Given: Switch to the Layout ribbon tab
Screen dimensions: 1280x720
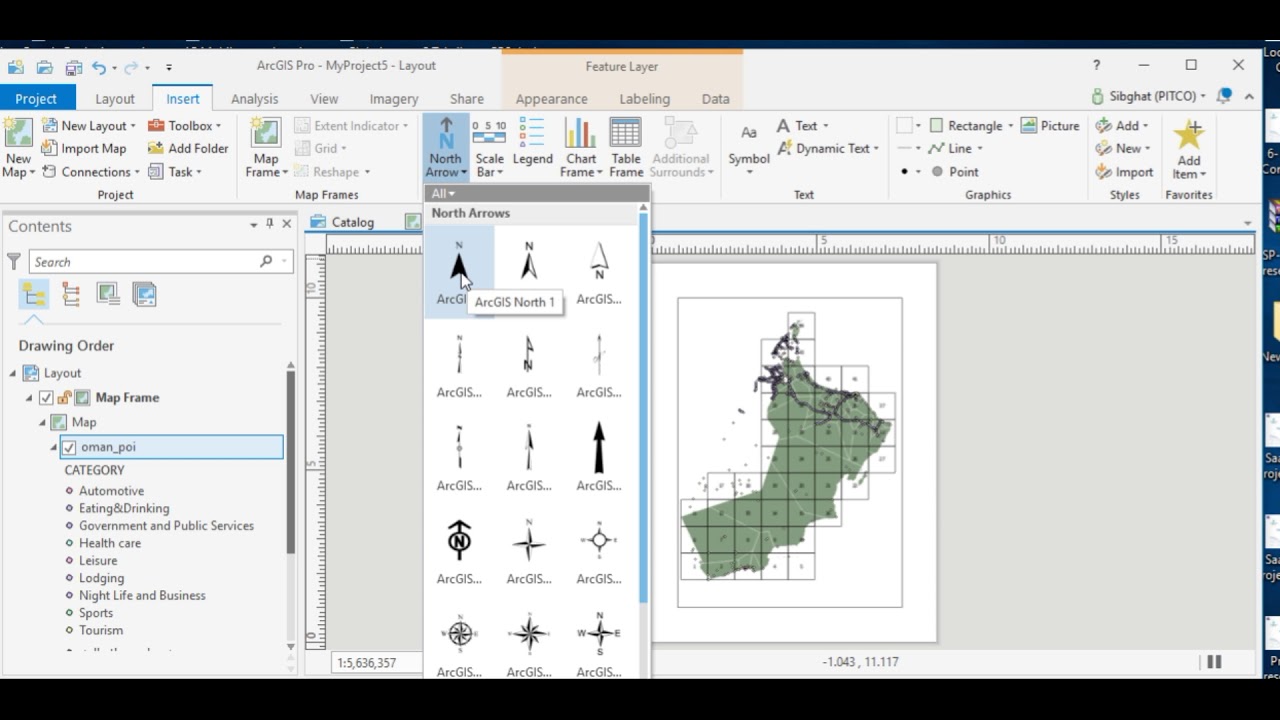Looking at the screenshot, I should click(x=115, y=99).
